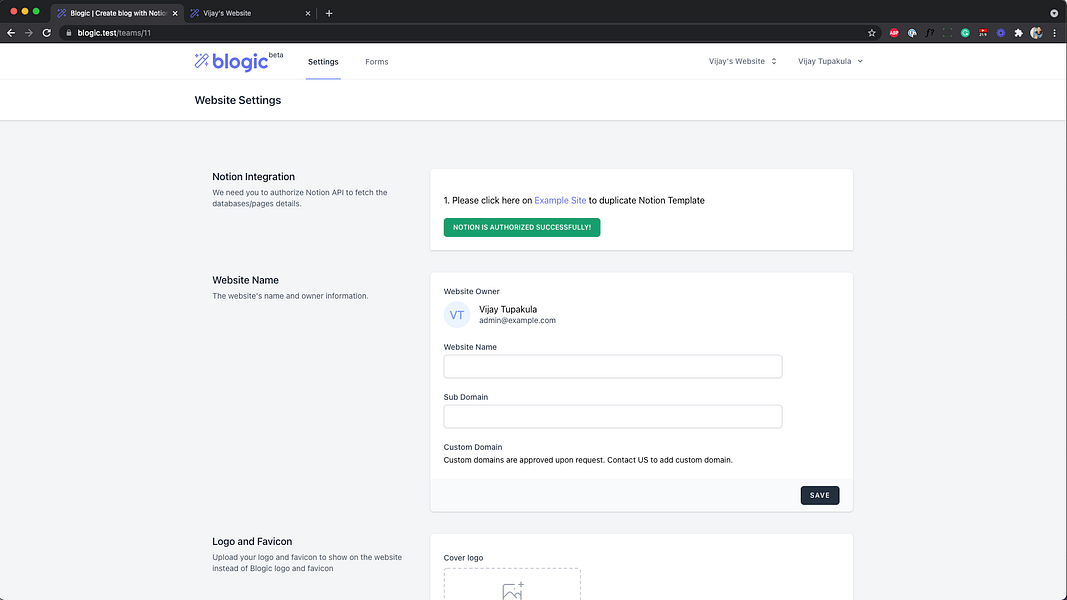Switch to the Forms tab

(x=376, y=62)
